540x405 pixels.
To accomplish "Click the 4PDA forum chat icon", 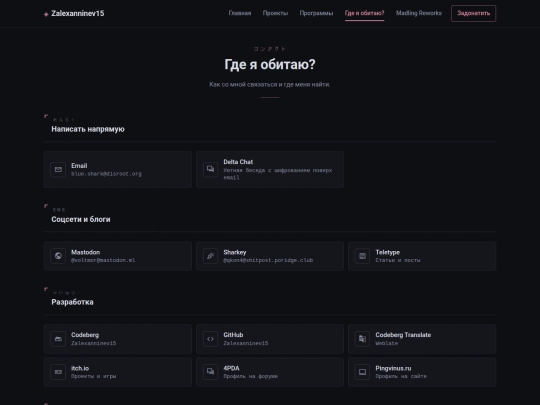I will click(x=210, y=372).
